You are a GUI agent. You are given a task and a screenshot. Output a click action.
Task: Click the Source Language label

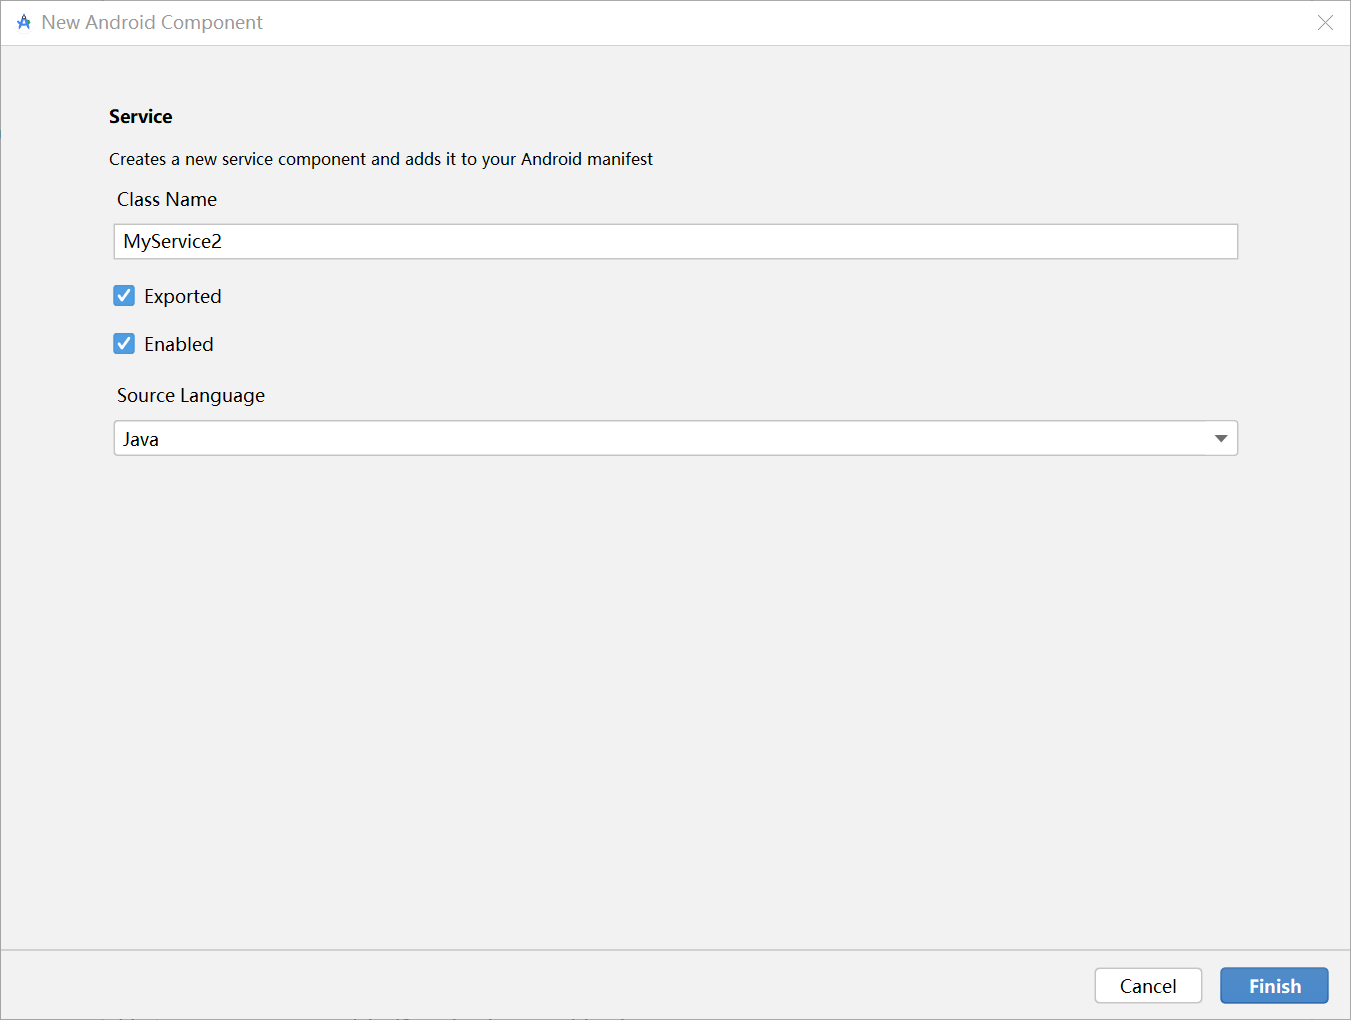coord(191,396)
